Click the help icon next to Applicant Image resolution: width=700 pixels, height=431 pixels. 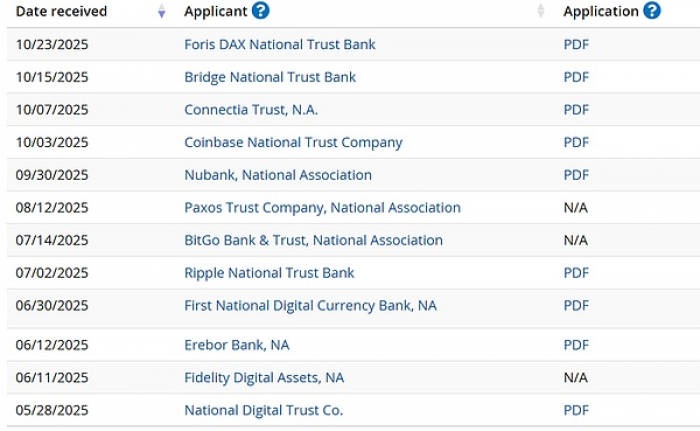coord(261,11)
